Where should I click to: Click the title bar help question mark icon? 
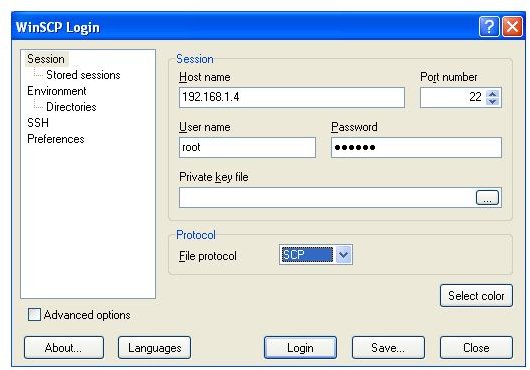[489, 26]
